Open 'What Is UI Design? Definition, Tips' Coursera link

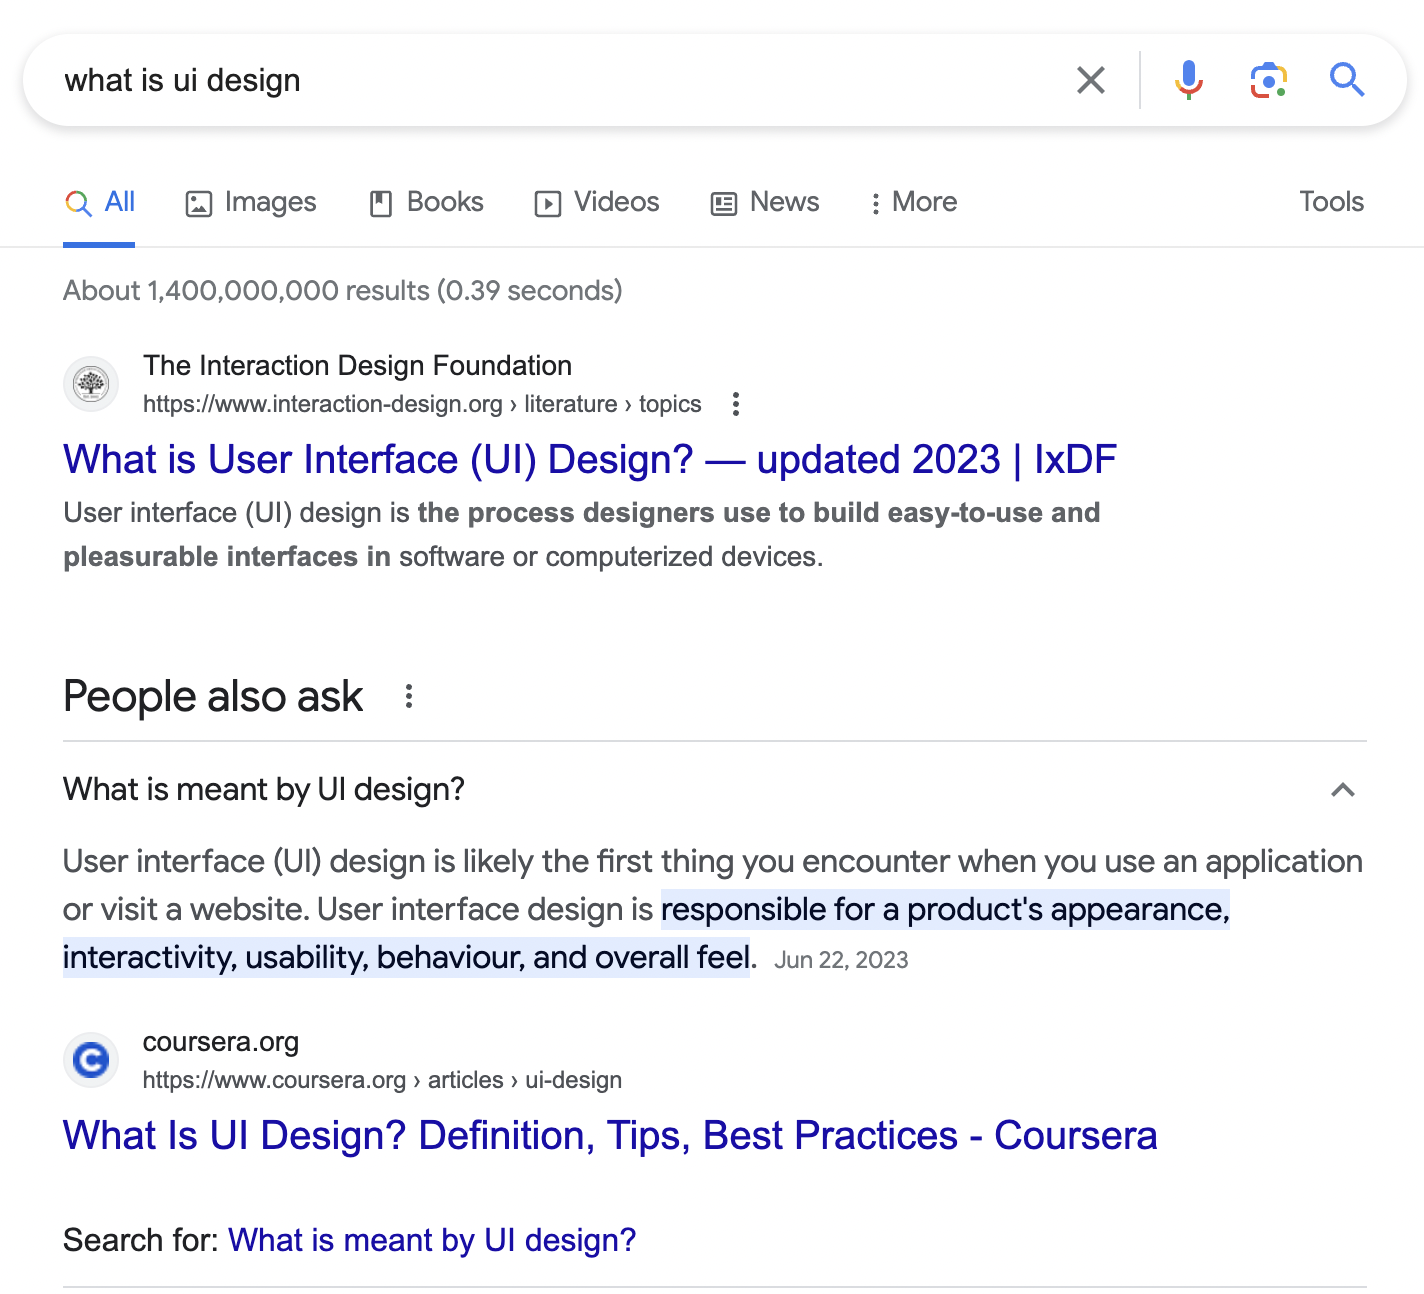click(610, 1136)
